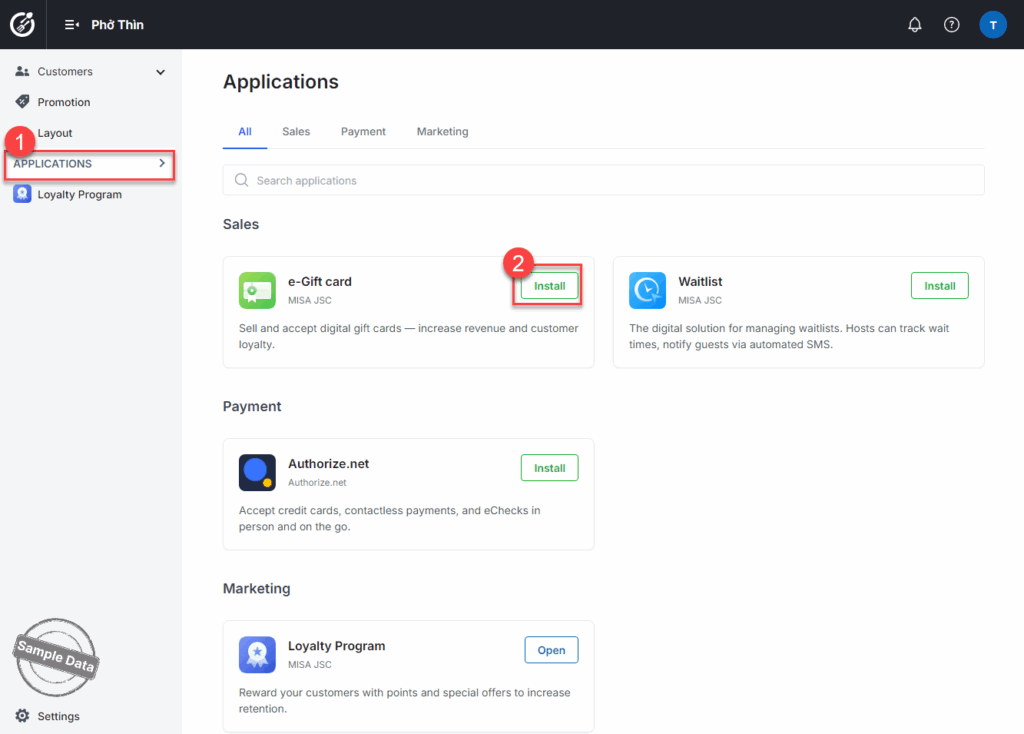The height and width of the screenshot is (734, 1024).
Task: Open notifications bell icon
Action: coord(914,25)
